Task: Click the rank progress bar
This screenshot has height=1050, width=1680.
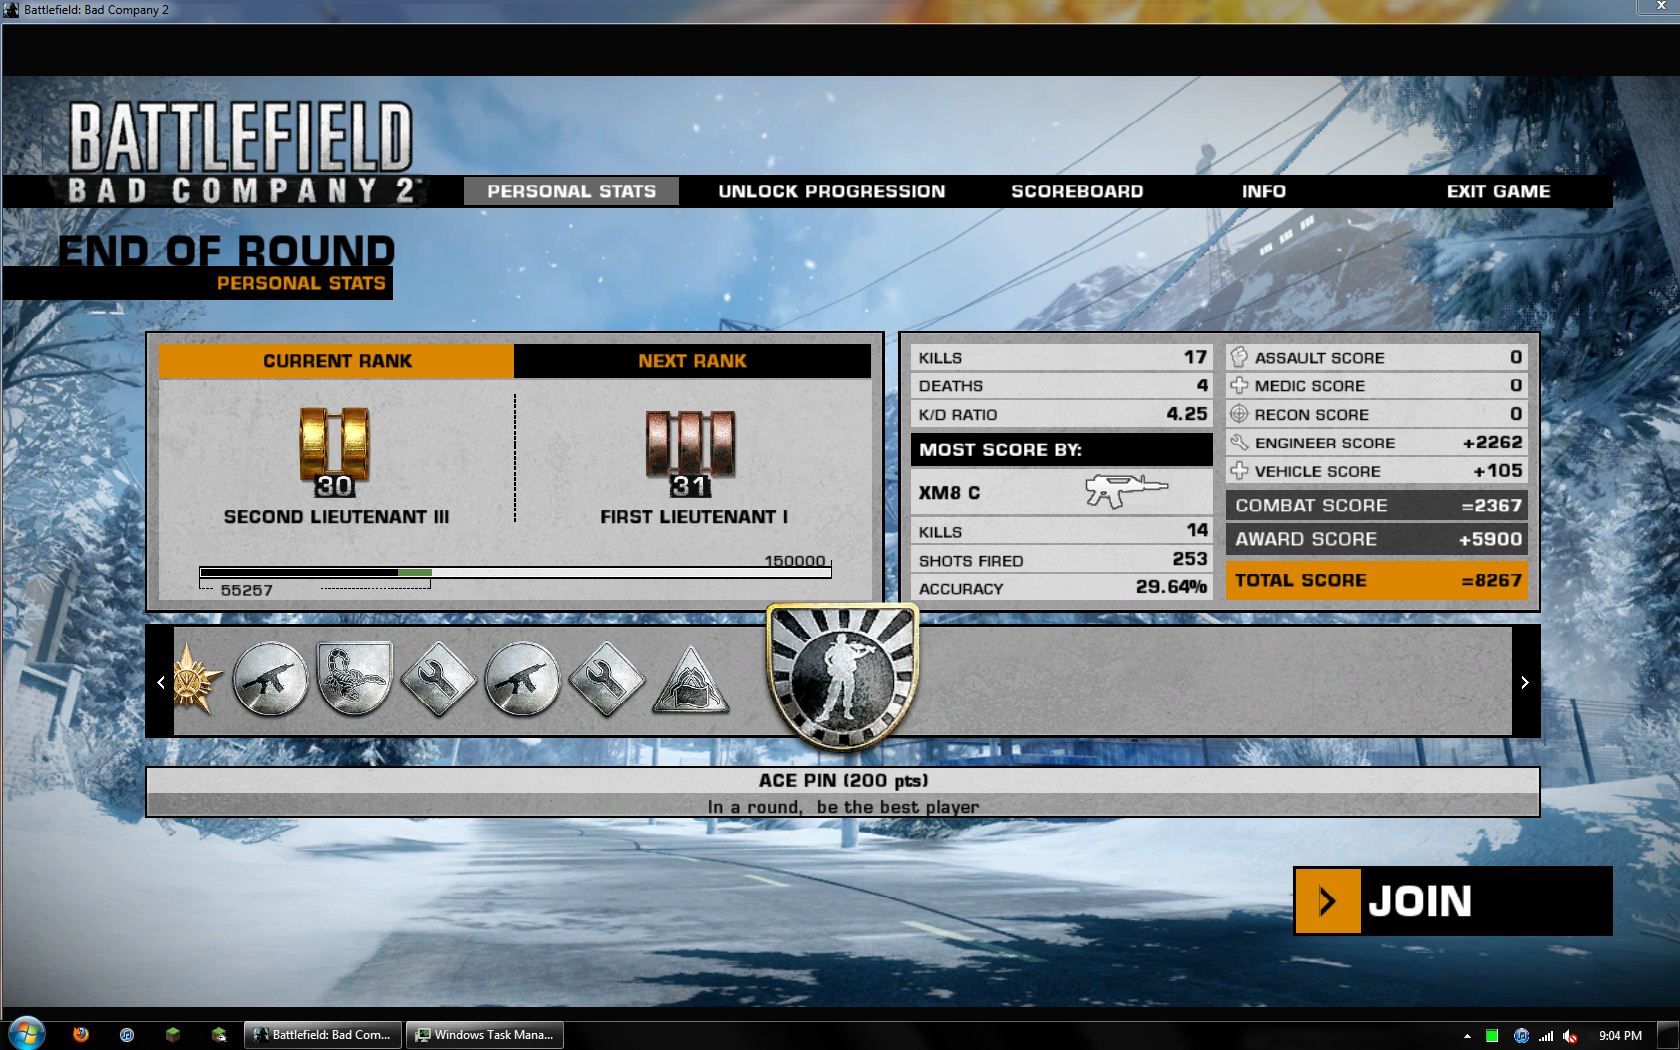Action: [515, 573]
